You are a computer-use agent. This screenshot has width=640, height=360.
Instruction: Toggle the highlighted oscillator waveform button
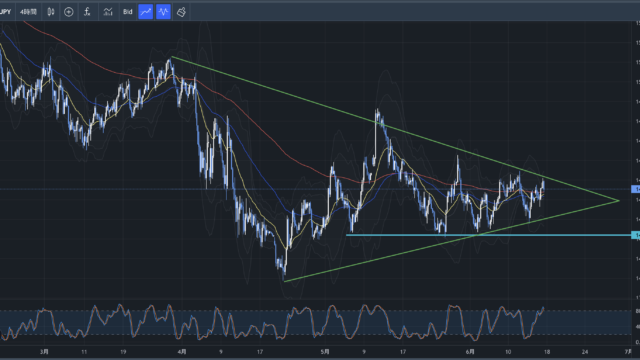pyautogui.click(x=163, y=12)
